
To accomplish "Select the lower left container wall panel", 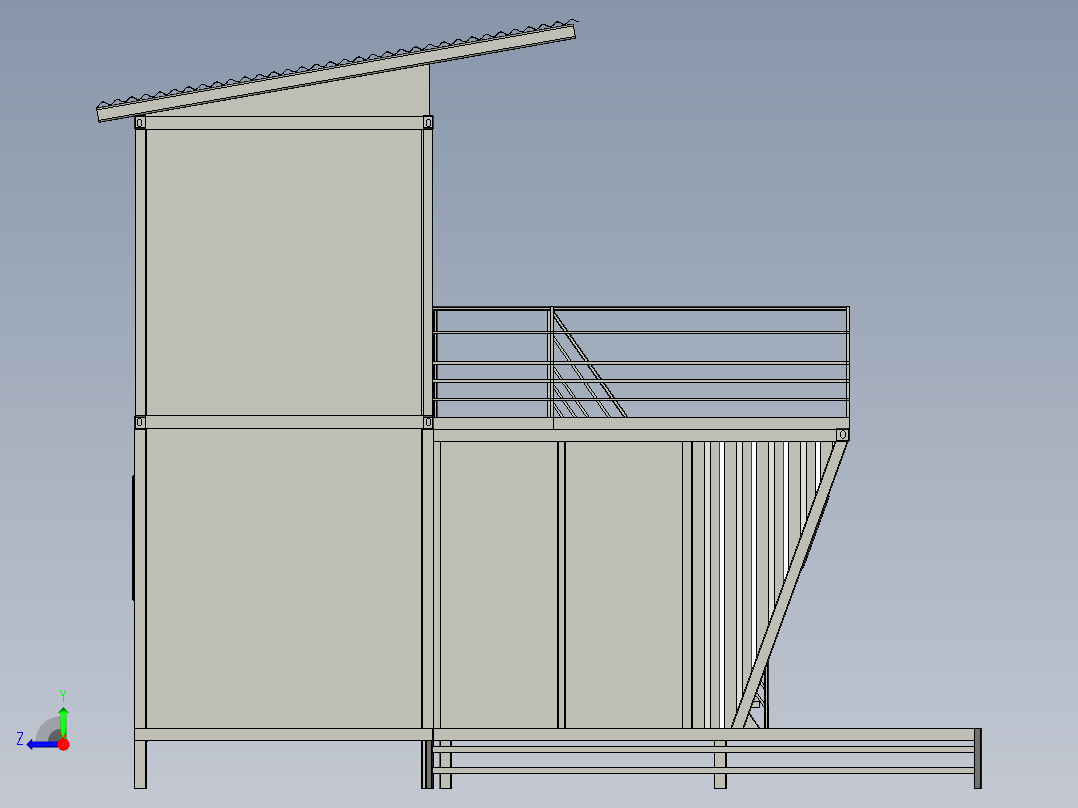I will pyautogui.click(x=283, y=578).
